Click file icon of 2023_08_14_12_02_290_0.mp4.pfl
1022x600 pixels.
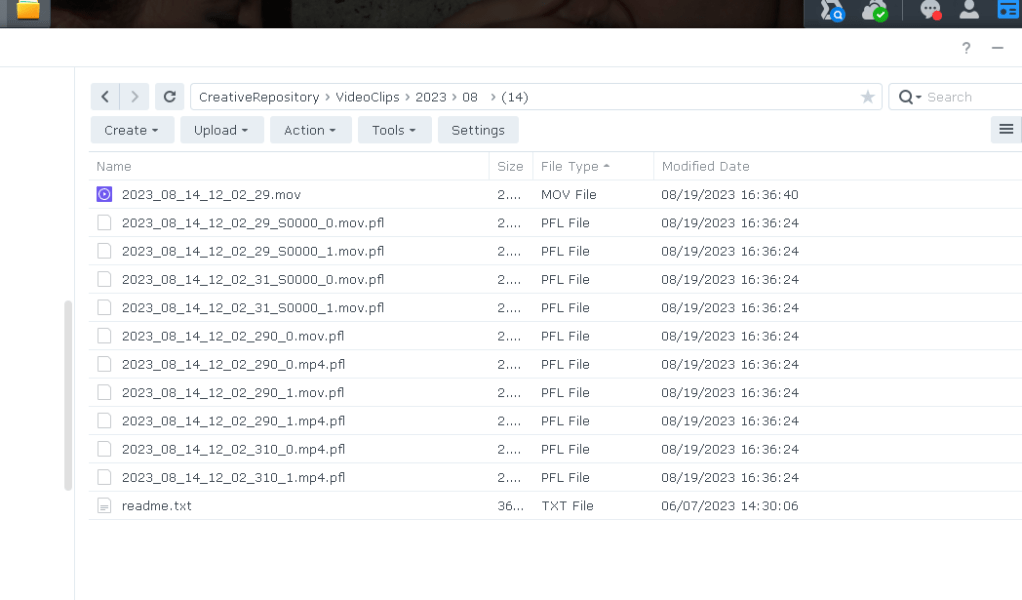(104, 364)
